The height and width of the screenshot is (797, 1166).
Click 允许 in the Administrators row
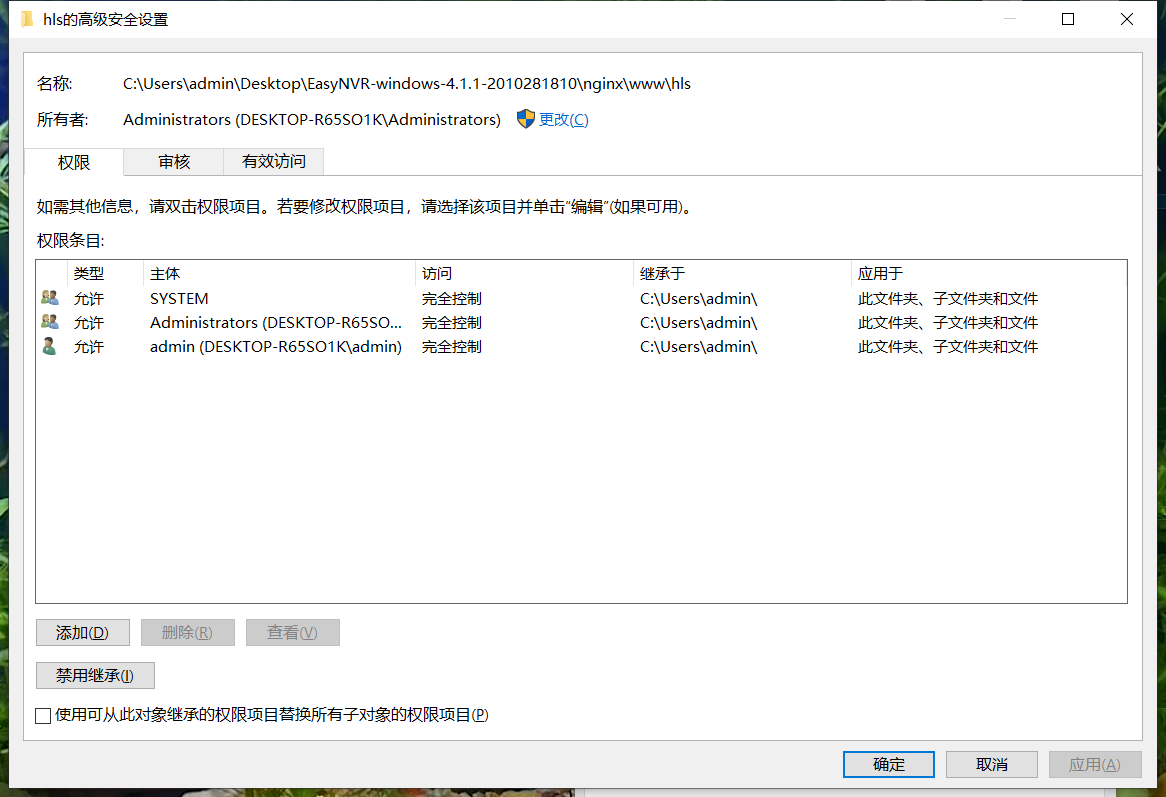pyautogui.click(x=88, y=323)
